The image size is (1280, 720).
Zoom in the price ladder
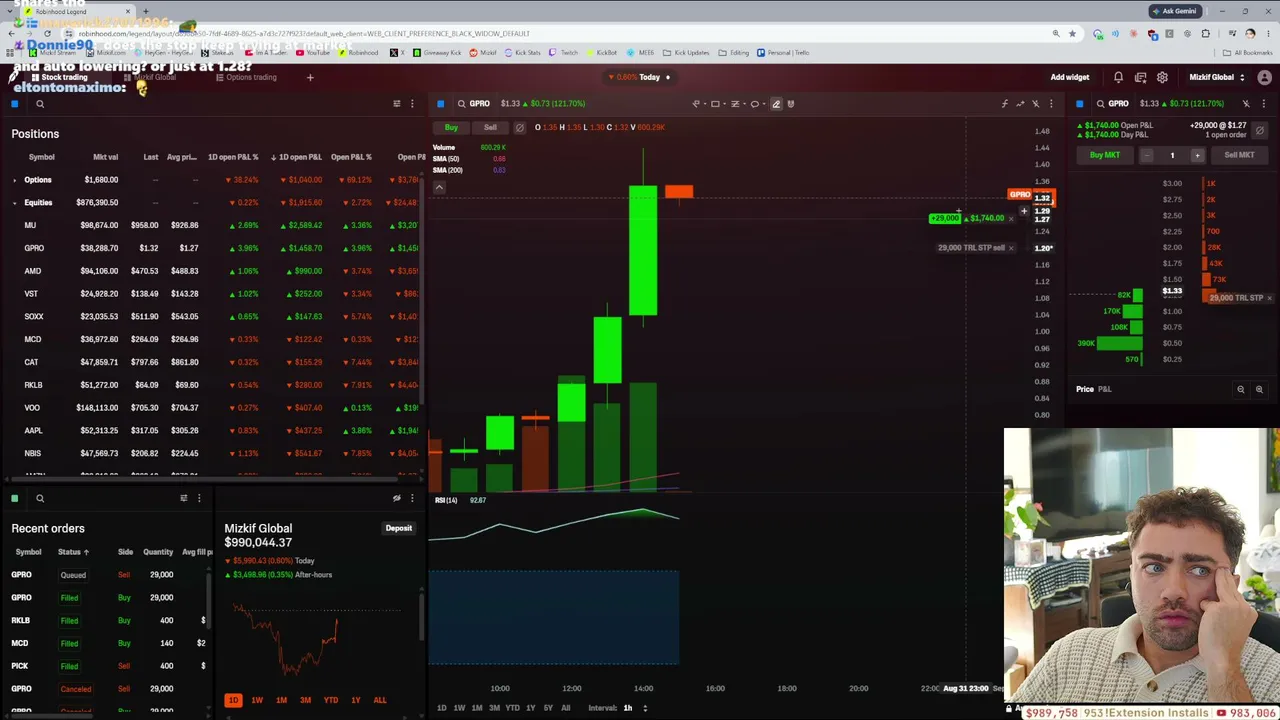click(x=1259, y=390)
